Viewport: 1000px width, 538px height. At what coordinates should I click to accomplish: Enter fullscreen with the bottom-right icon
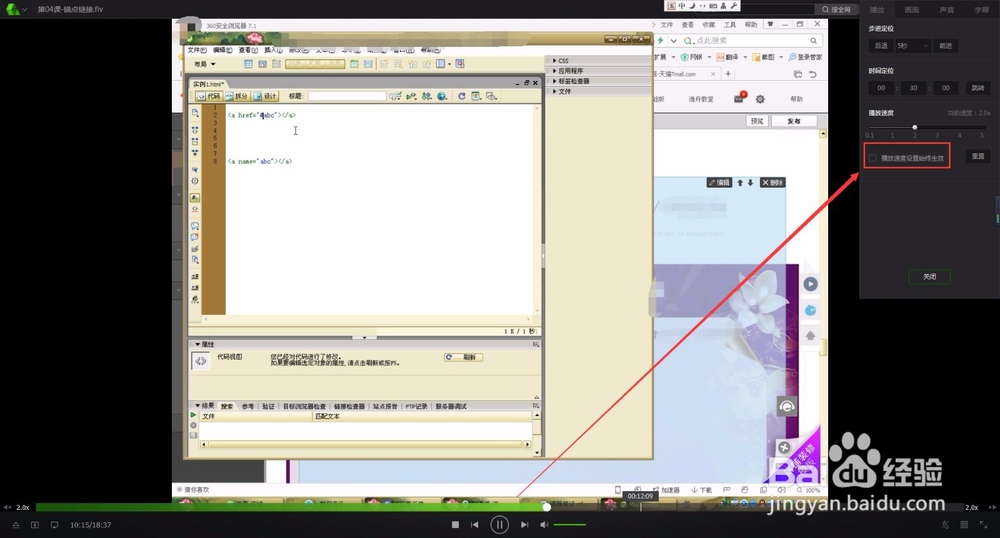(983, 525)
